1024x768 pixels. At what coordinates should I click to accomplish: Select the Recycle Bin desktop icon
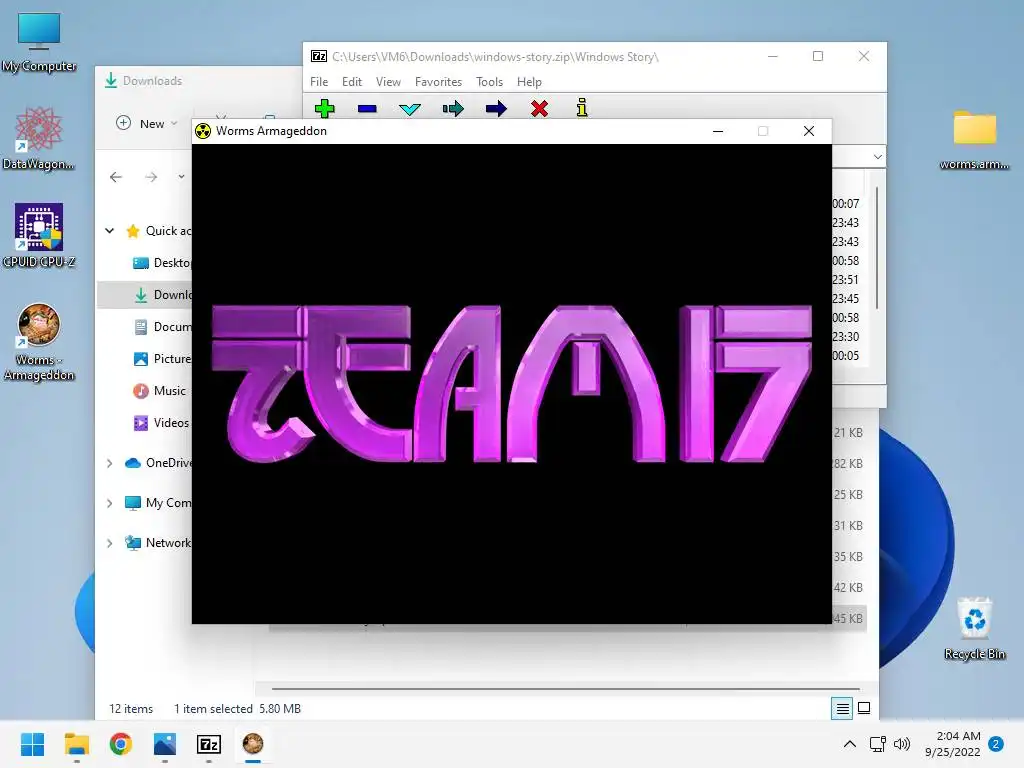point(974,629)
